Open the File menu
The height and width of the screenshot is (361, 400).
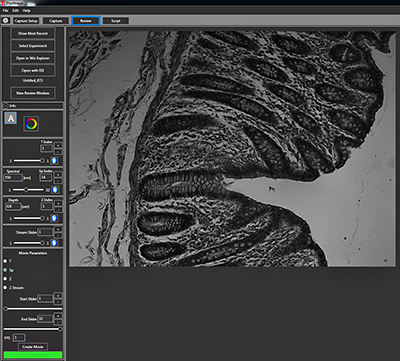click(x=6, y=11)
